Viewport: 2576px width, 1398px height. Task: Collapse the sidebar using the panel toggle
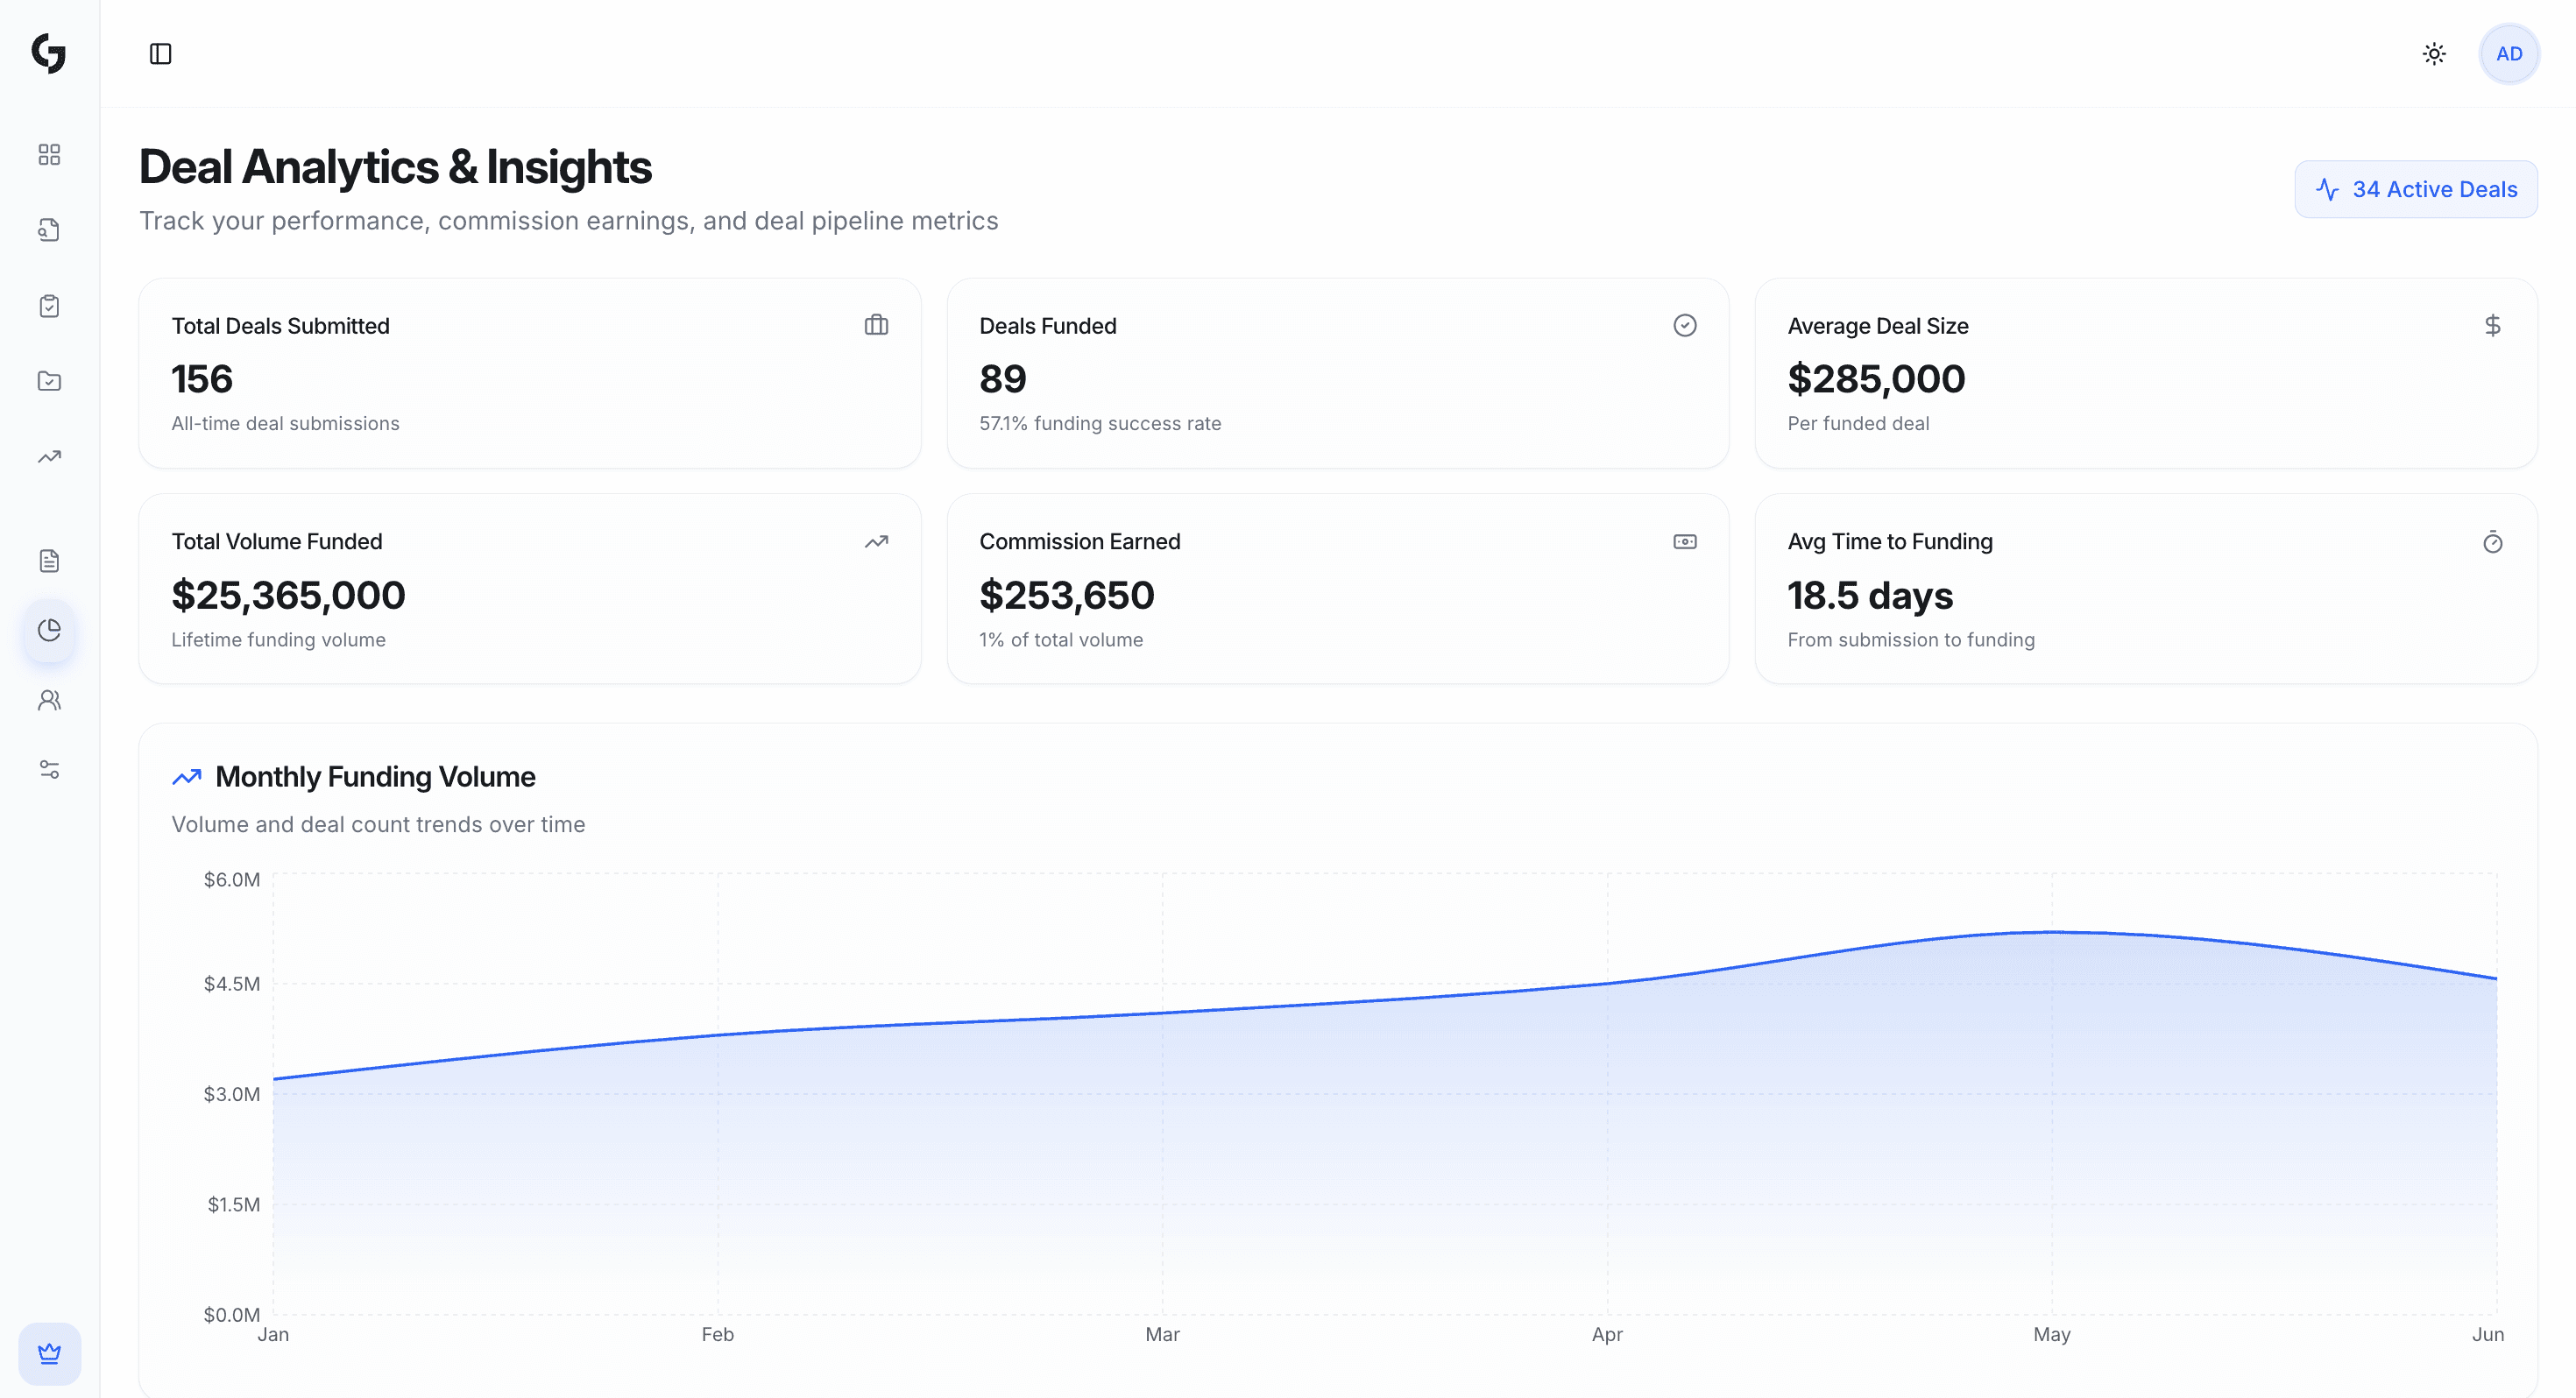pyautogui.click(x=163, y=53)
